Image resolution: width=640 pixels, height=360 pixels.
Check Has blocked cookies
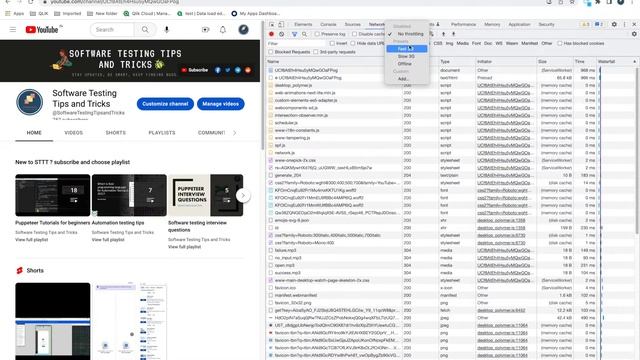tap(560, 43)
